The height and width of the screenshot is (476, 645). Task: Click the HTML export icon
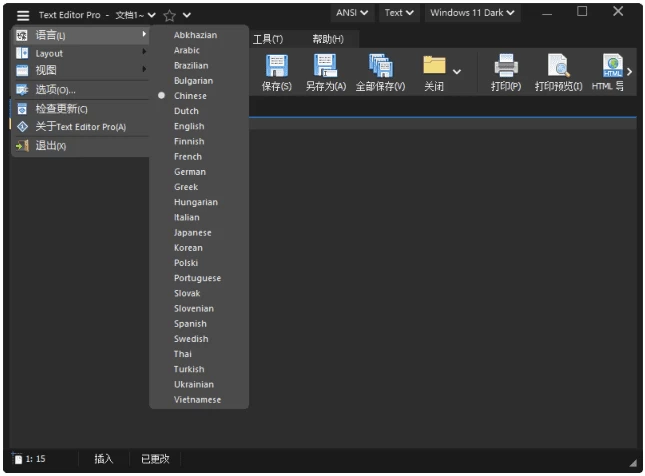[612, 66]
